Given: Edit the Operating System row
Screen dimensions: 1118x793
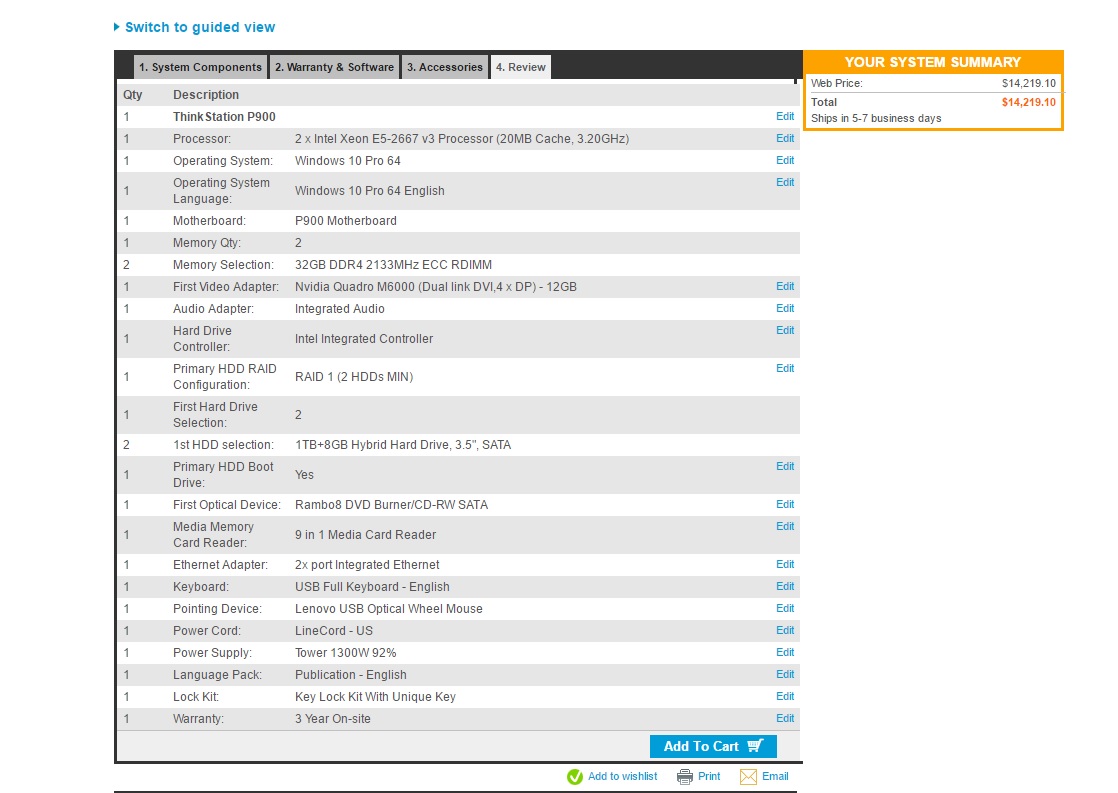Looking at the screenshot, I should [785, 161].
